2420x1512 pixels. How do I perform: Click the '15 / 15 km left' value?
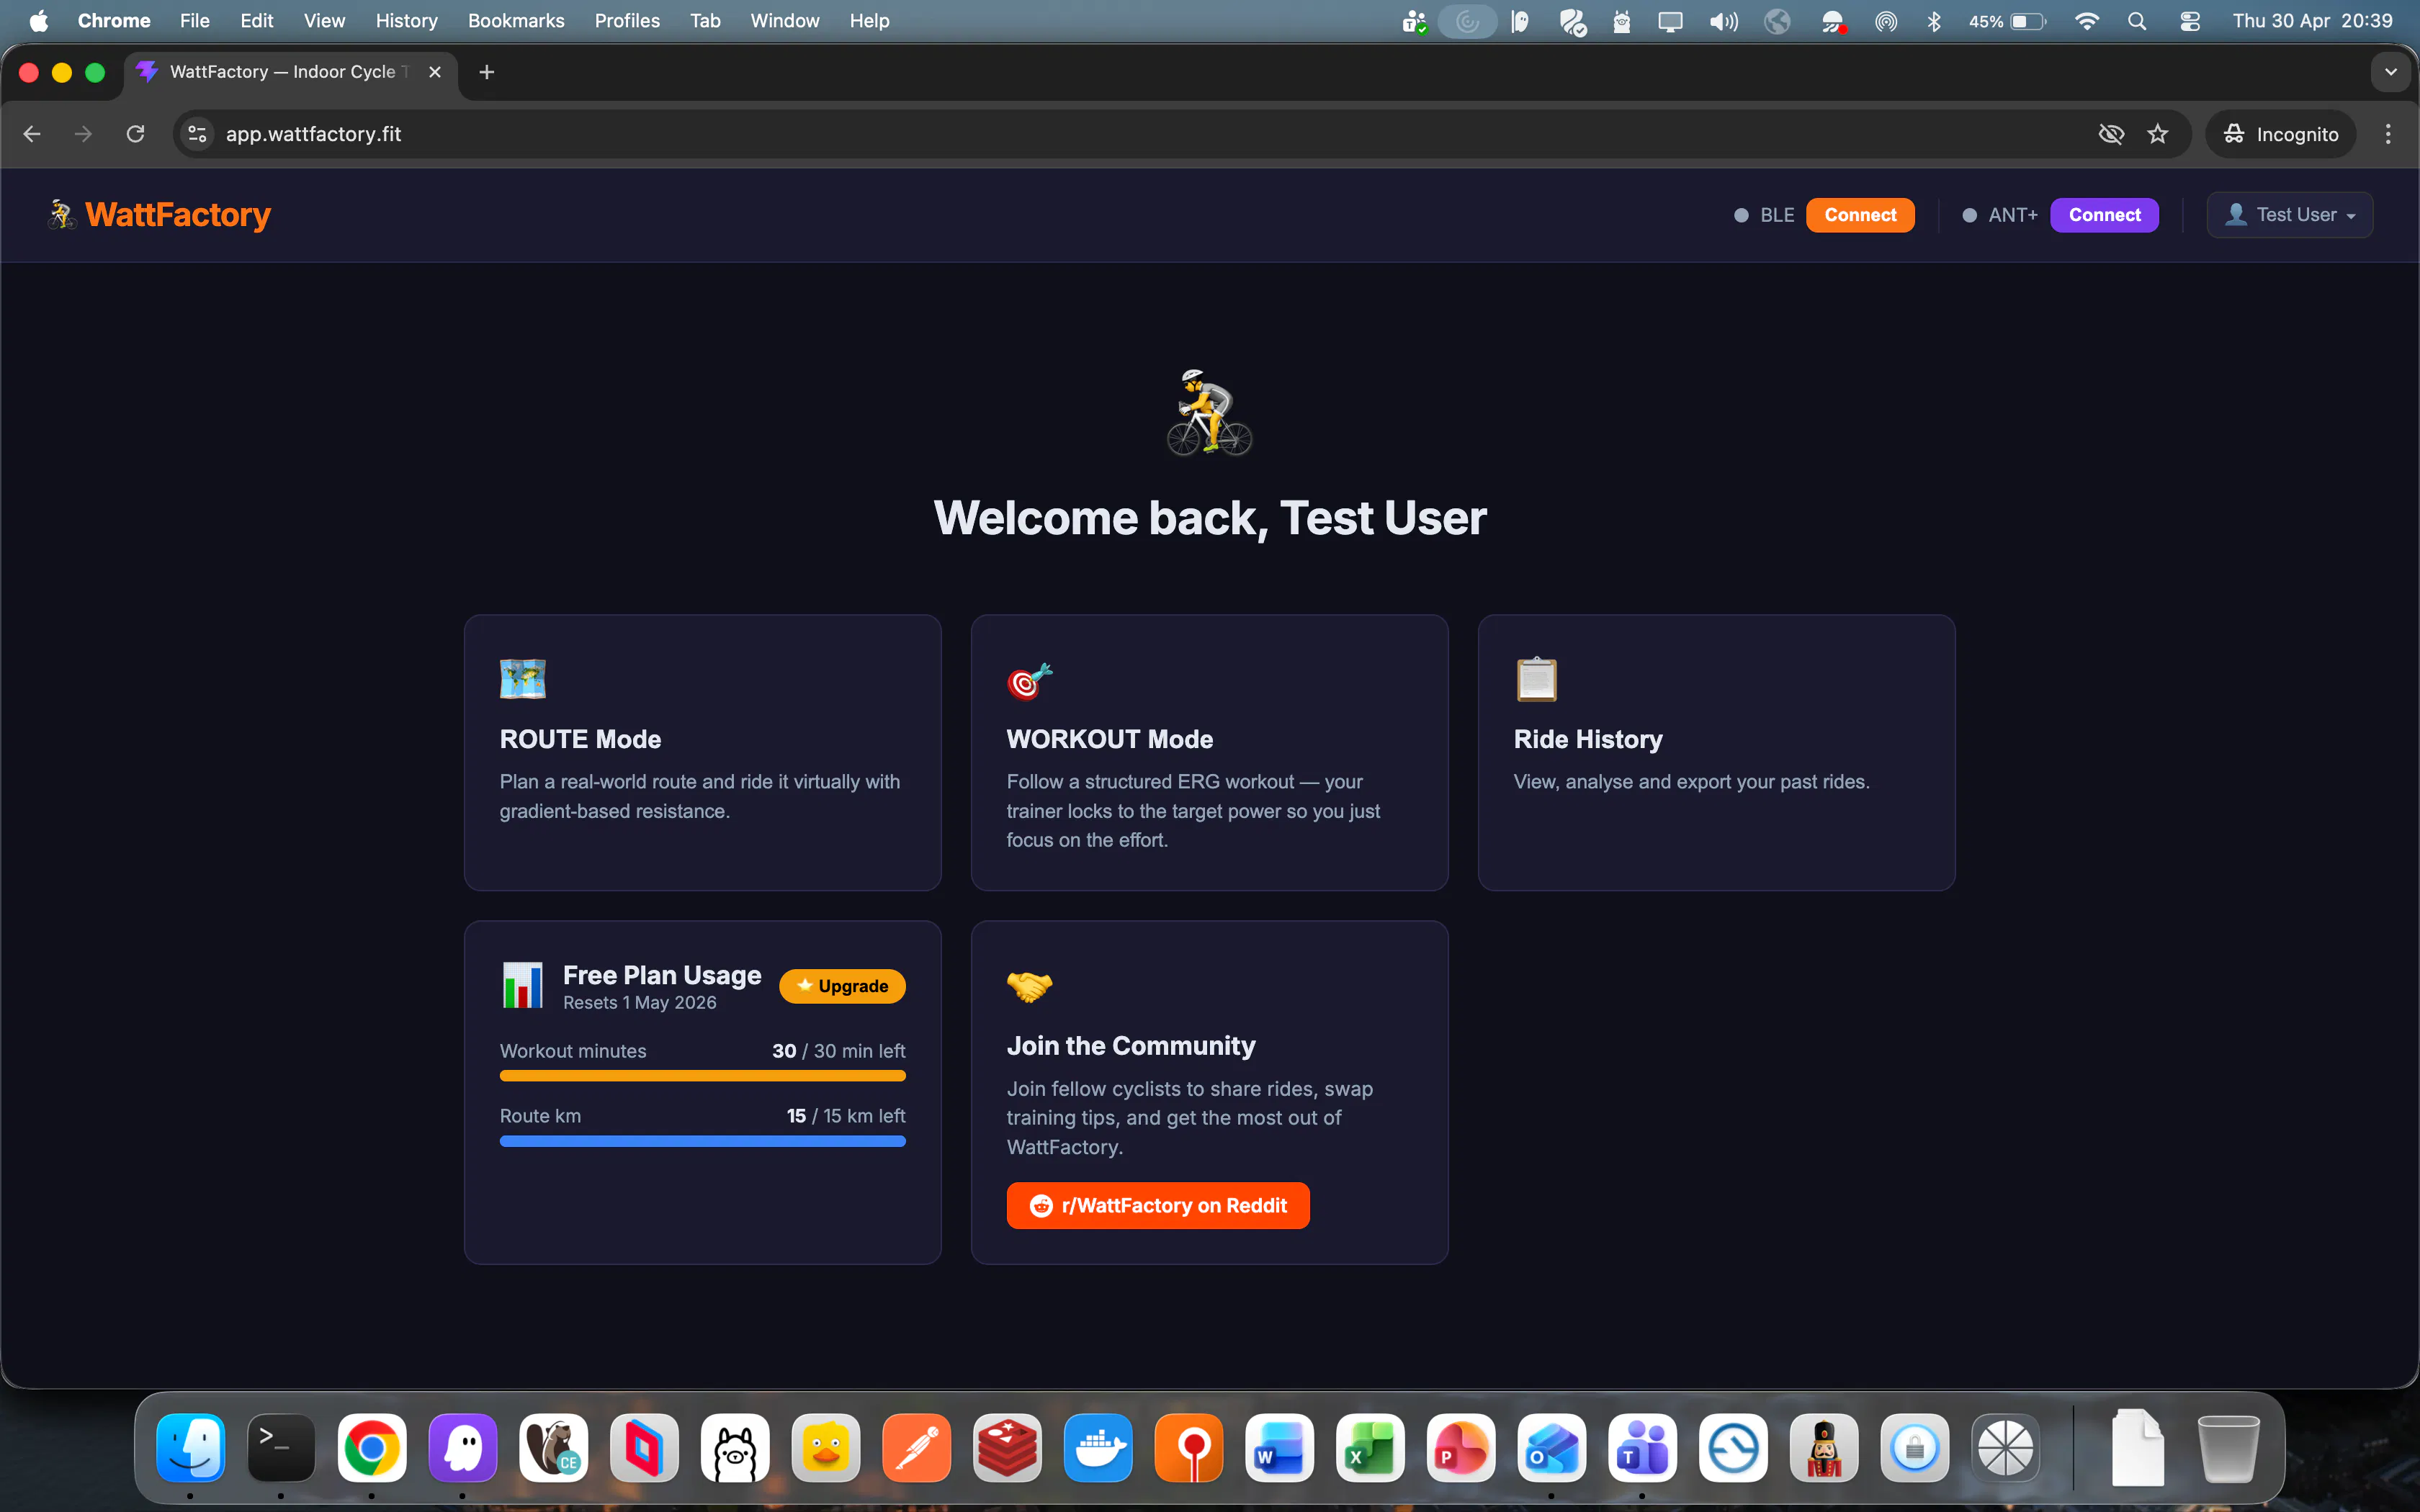click(x=845, y=1116)
